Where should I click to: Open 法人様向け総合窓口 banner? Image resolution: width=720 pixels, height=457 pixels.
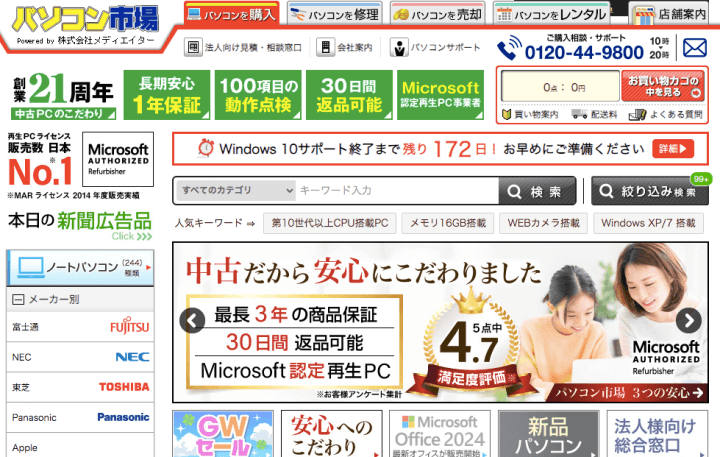657,434
